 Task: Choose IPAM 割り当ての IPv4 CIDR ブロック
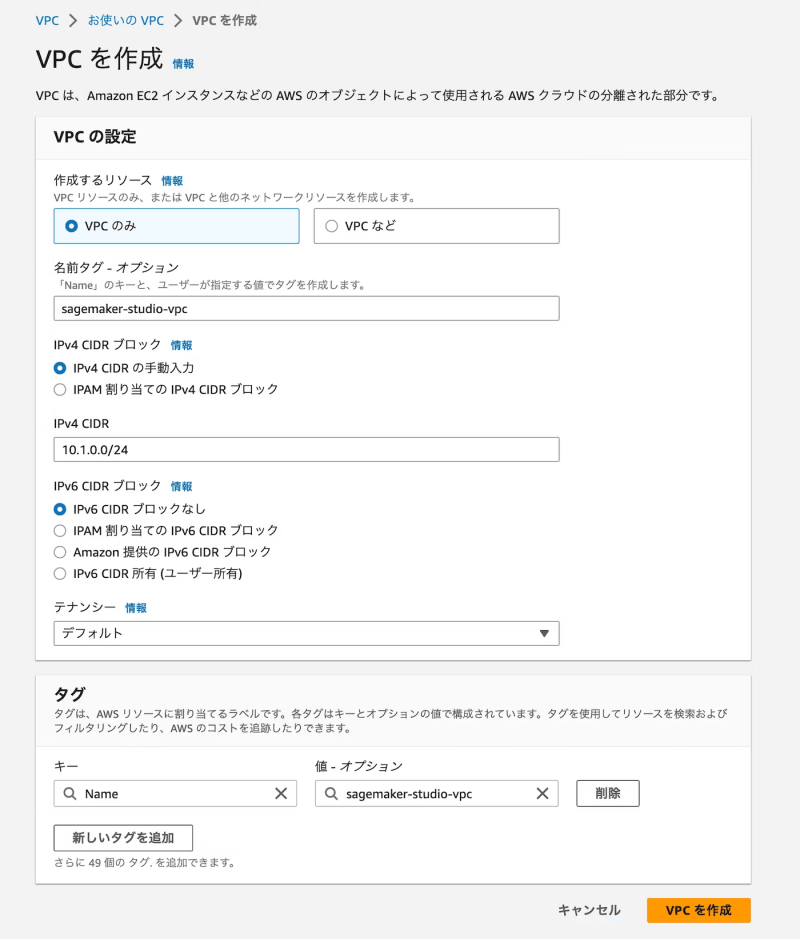[60, 390]
